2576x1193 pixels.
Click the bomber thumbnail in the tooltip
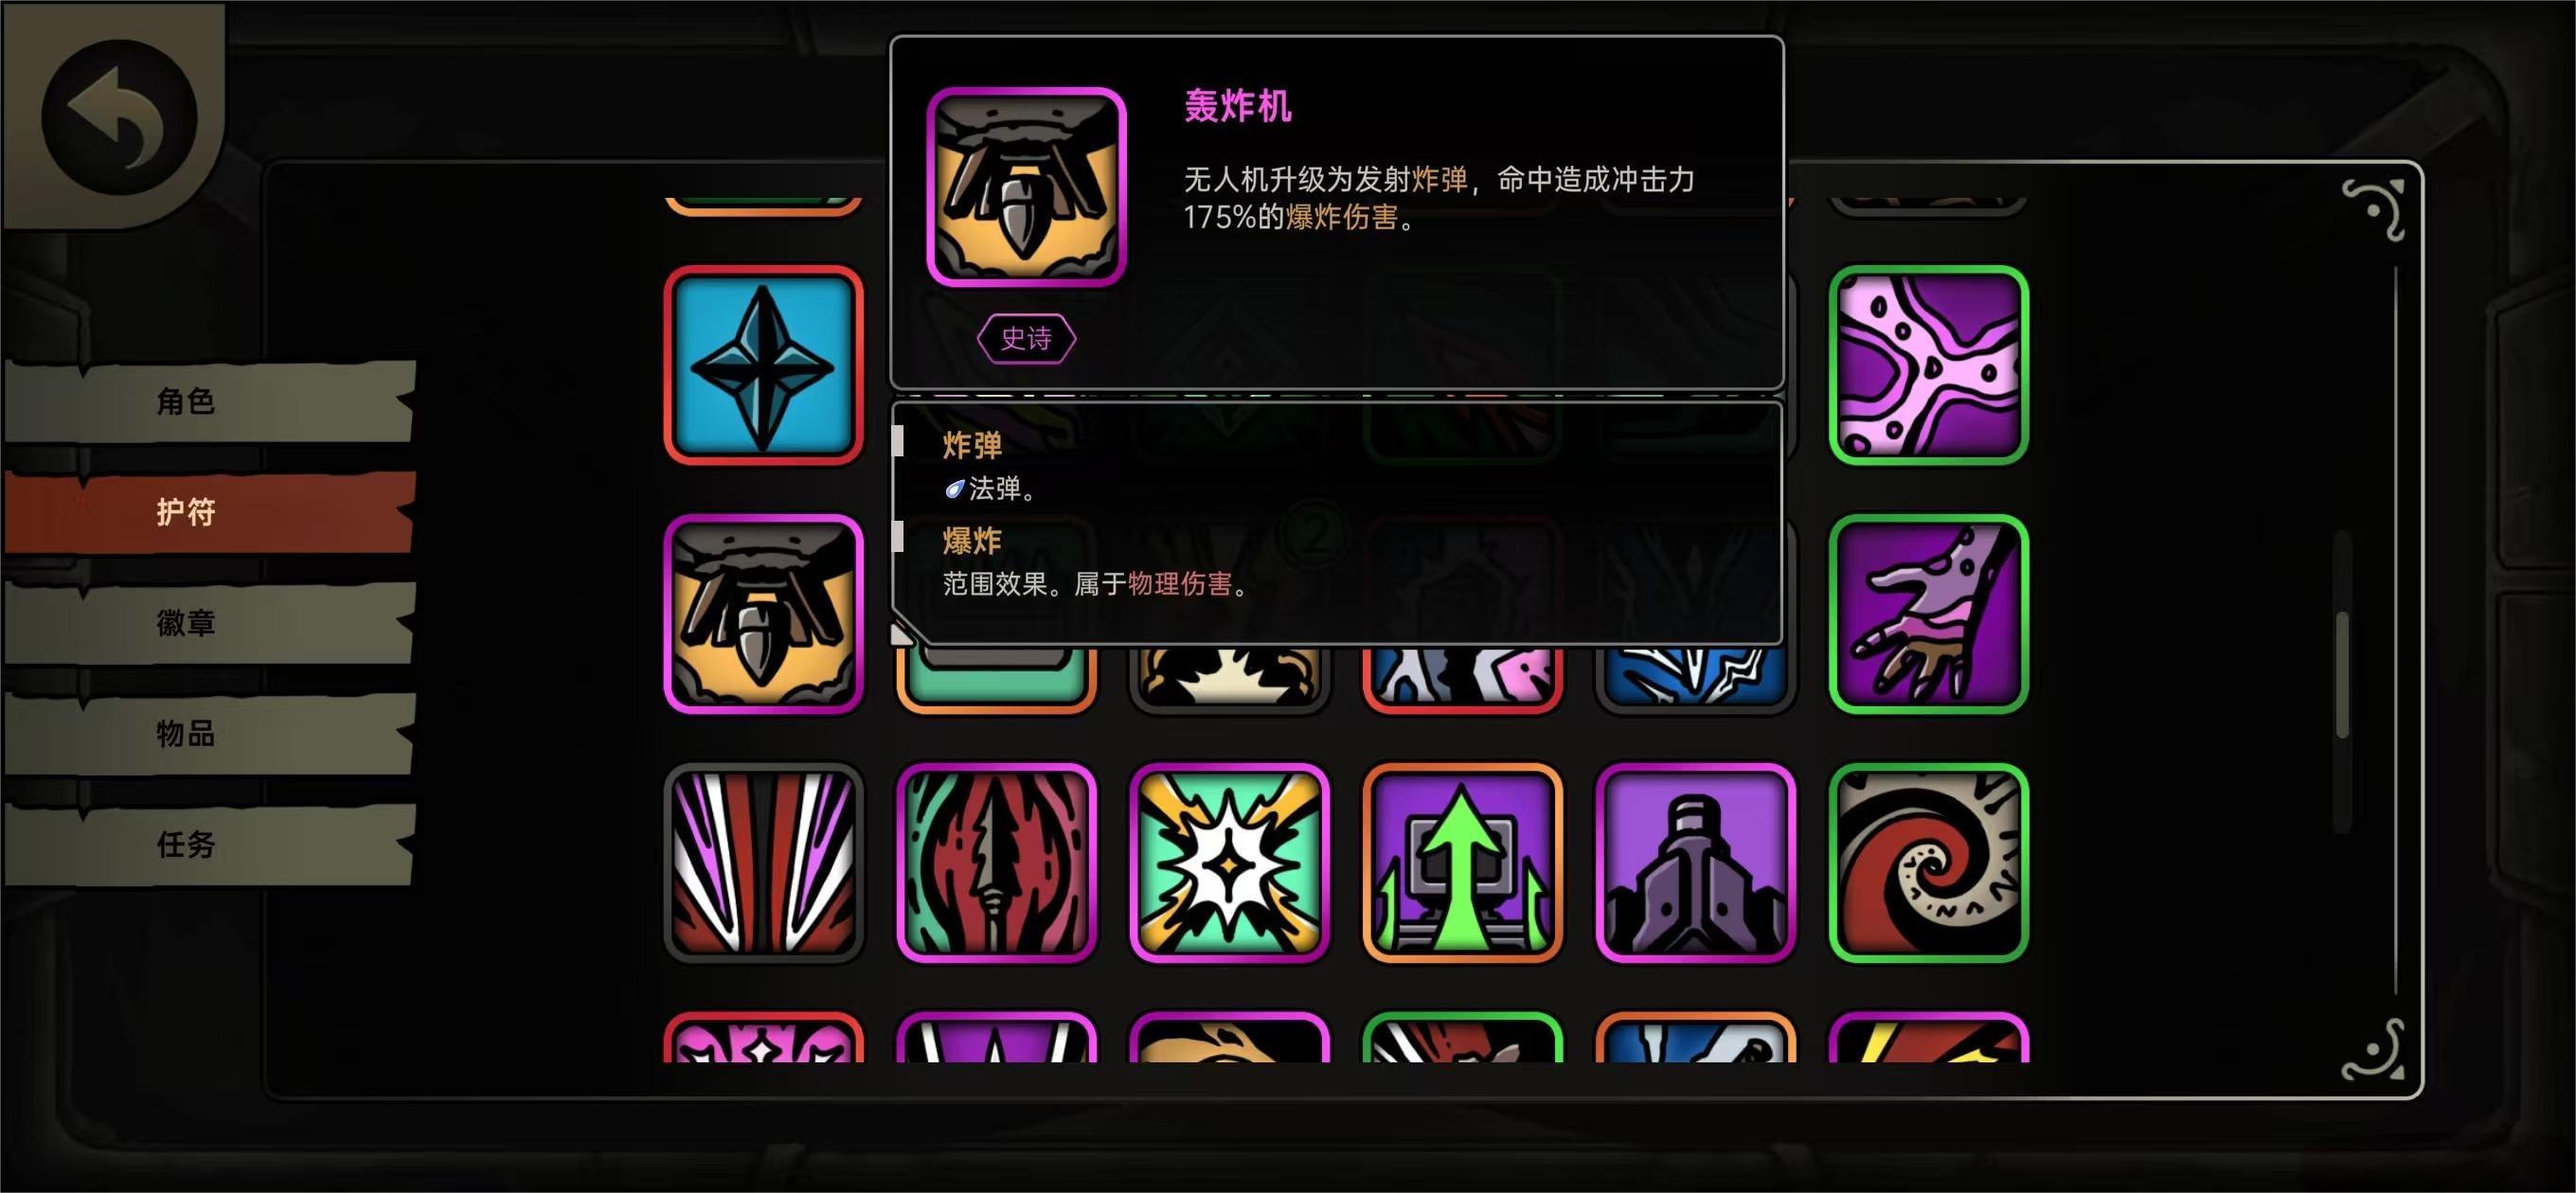(x=1026, y=187)
